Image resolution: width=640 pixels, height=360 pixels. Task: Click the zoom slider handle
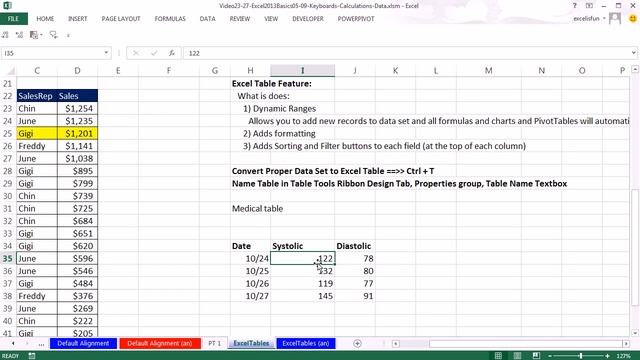(580, 356)
